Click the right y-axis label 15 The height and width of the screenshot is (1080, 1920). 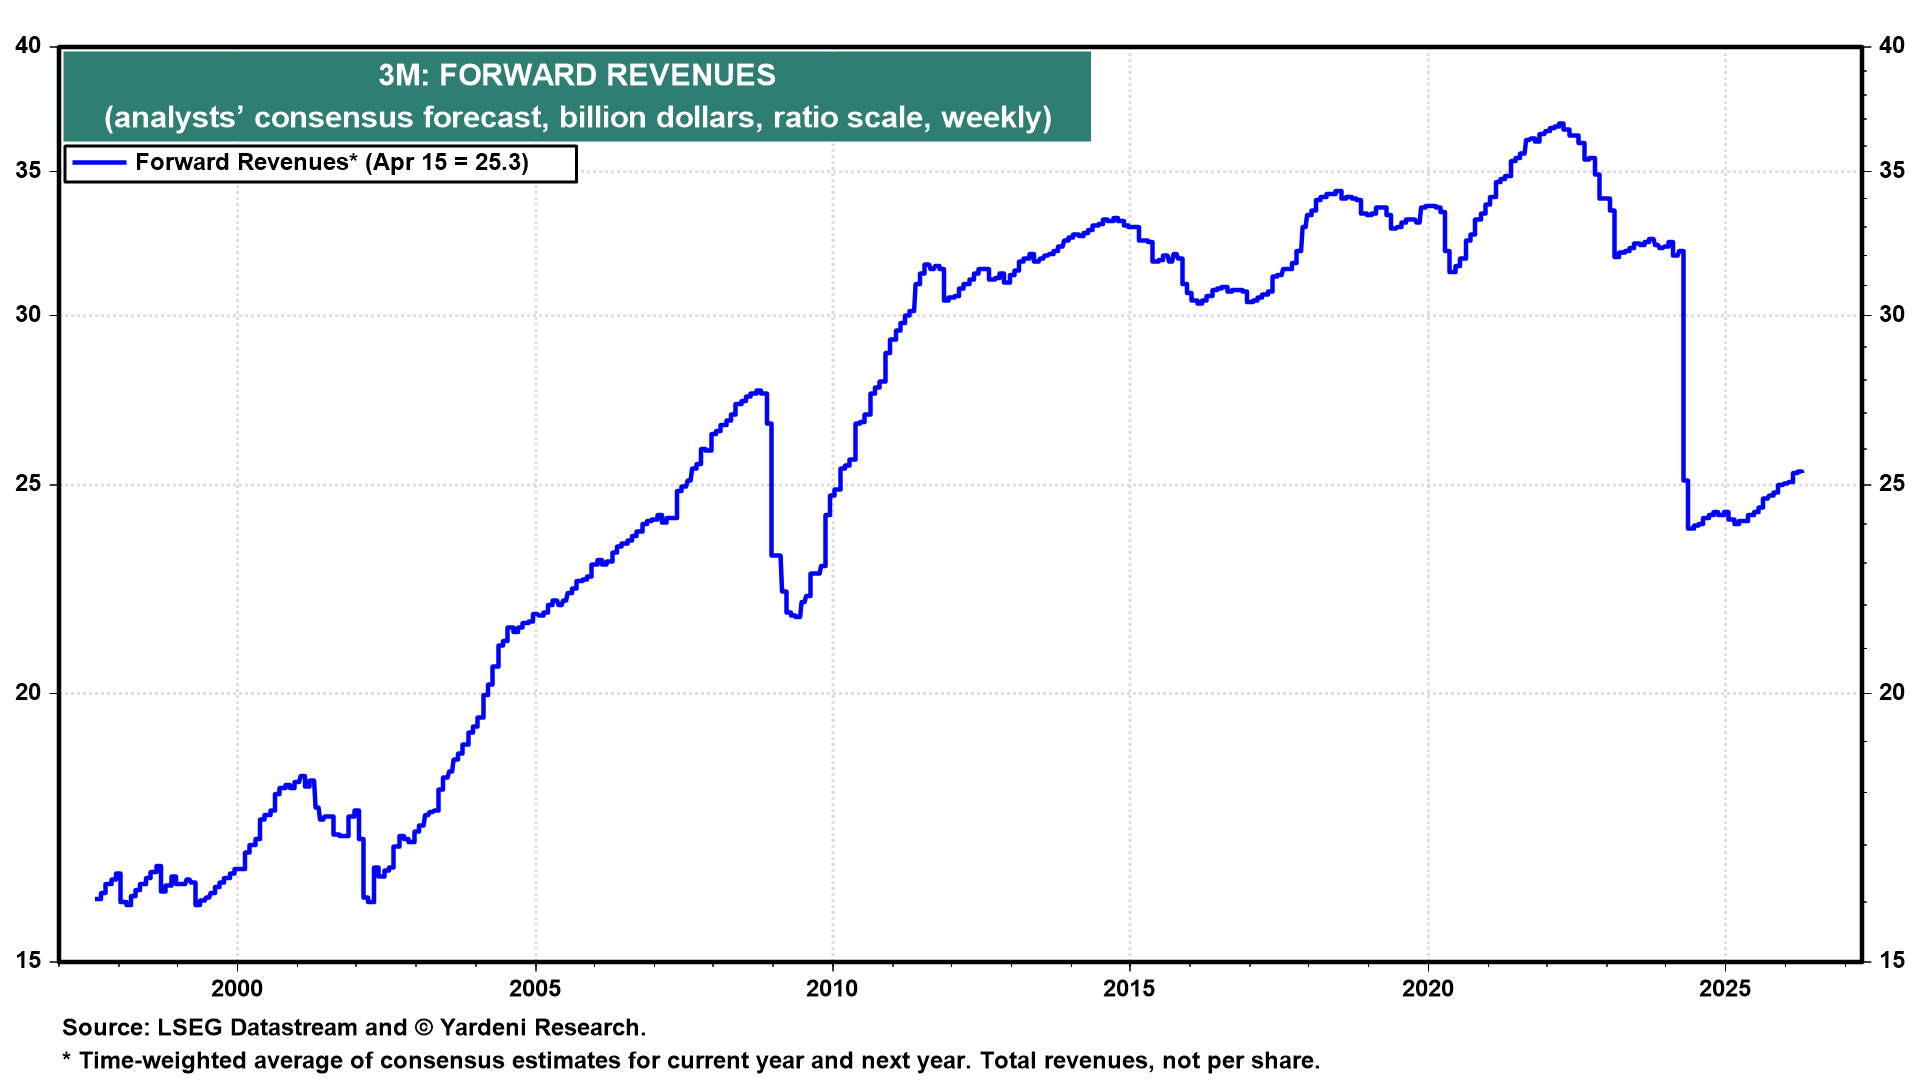coord(1892,961)
